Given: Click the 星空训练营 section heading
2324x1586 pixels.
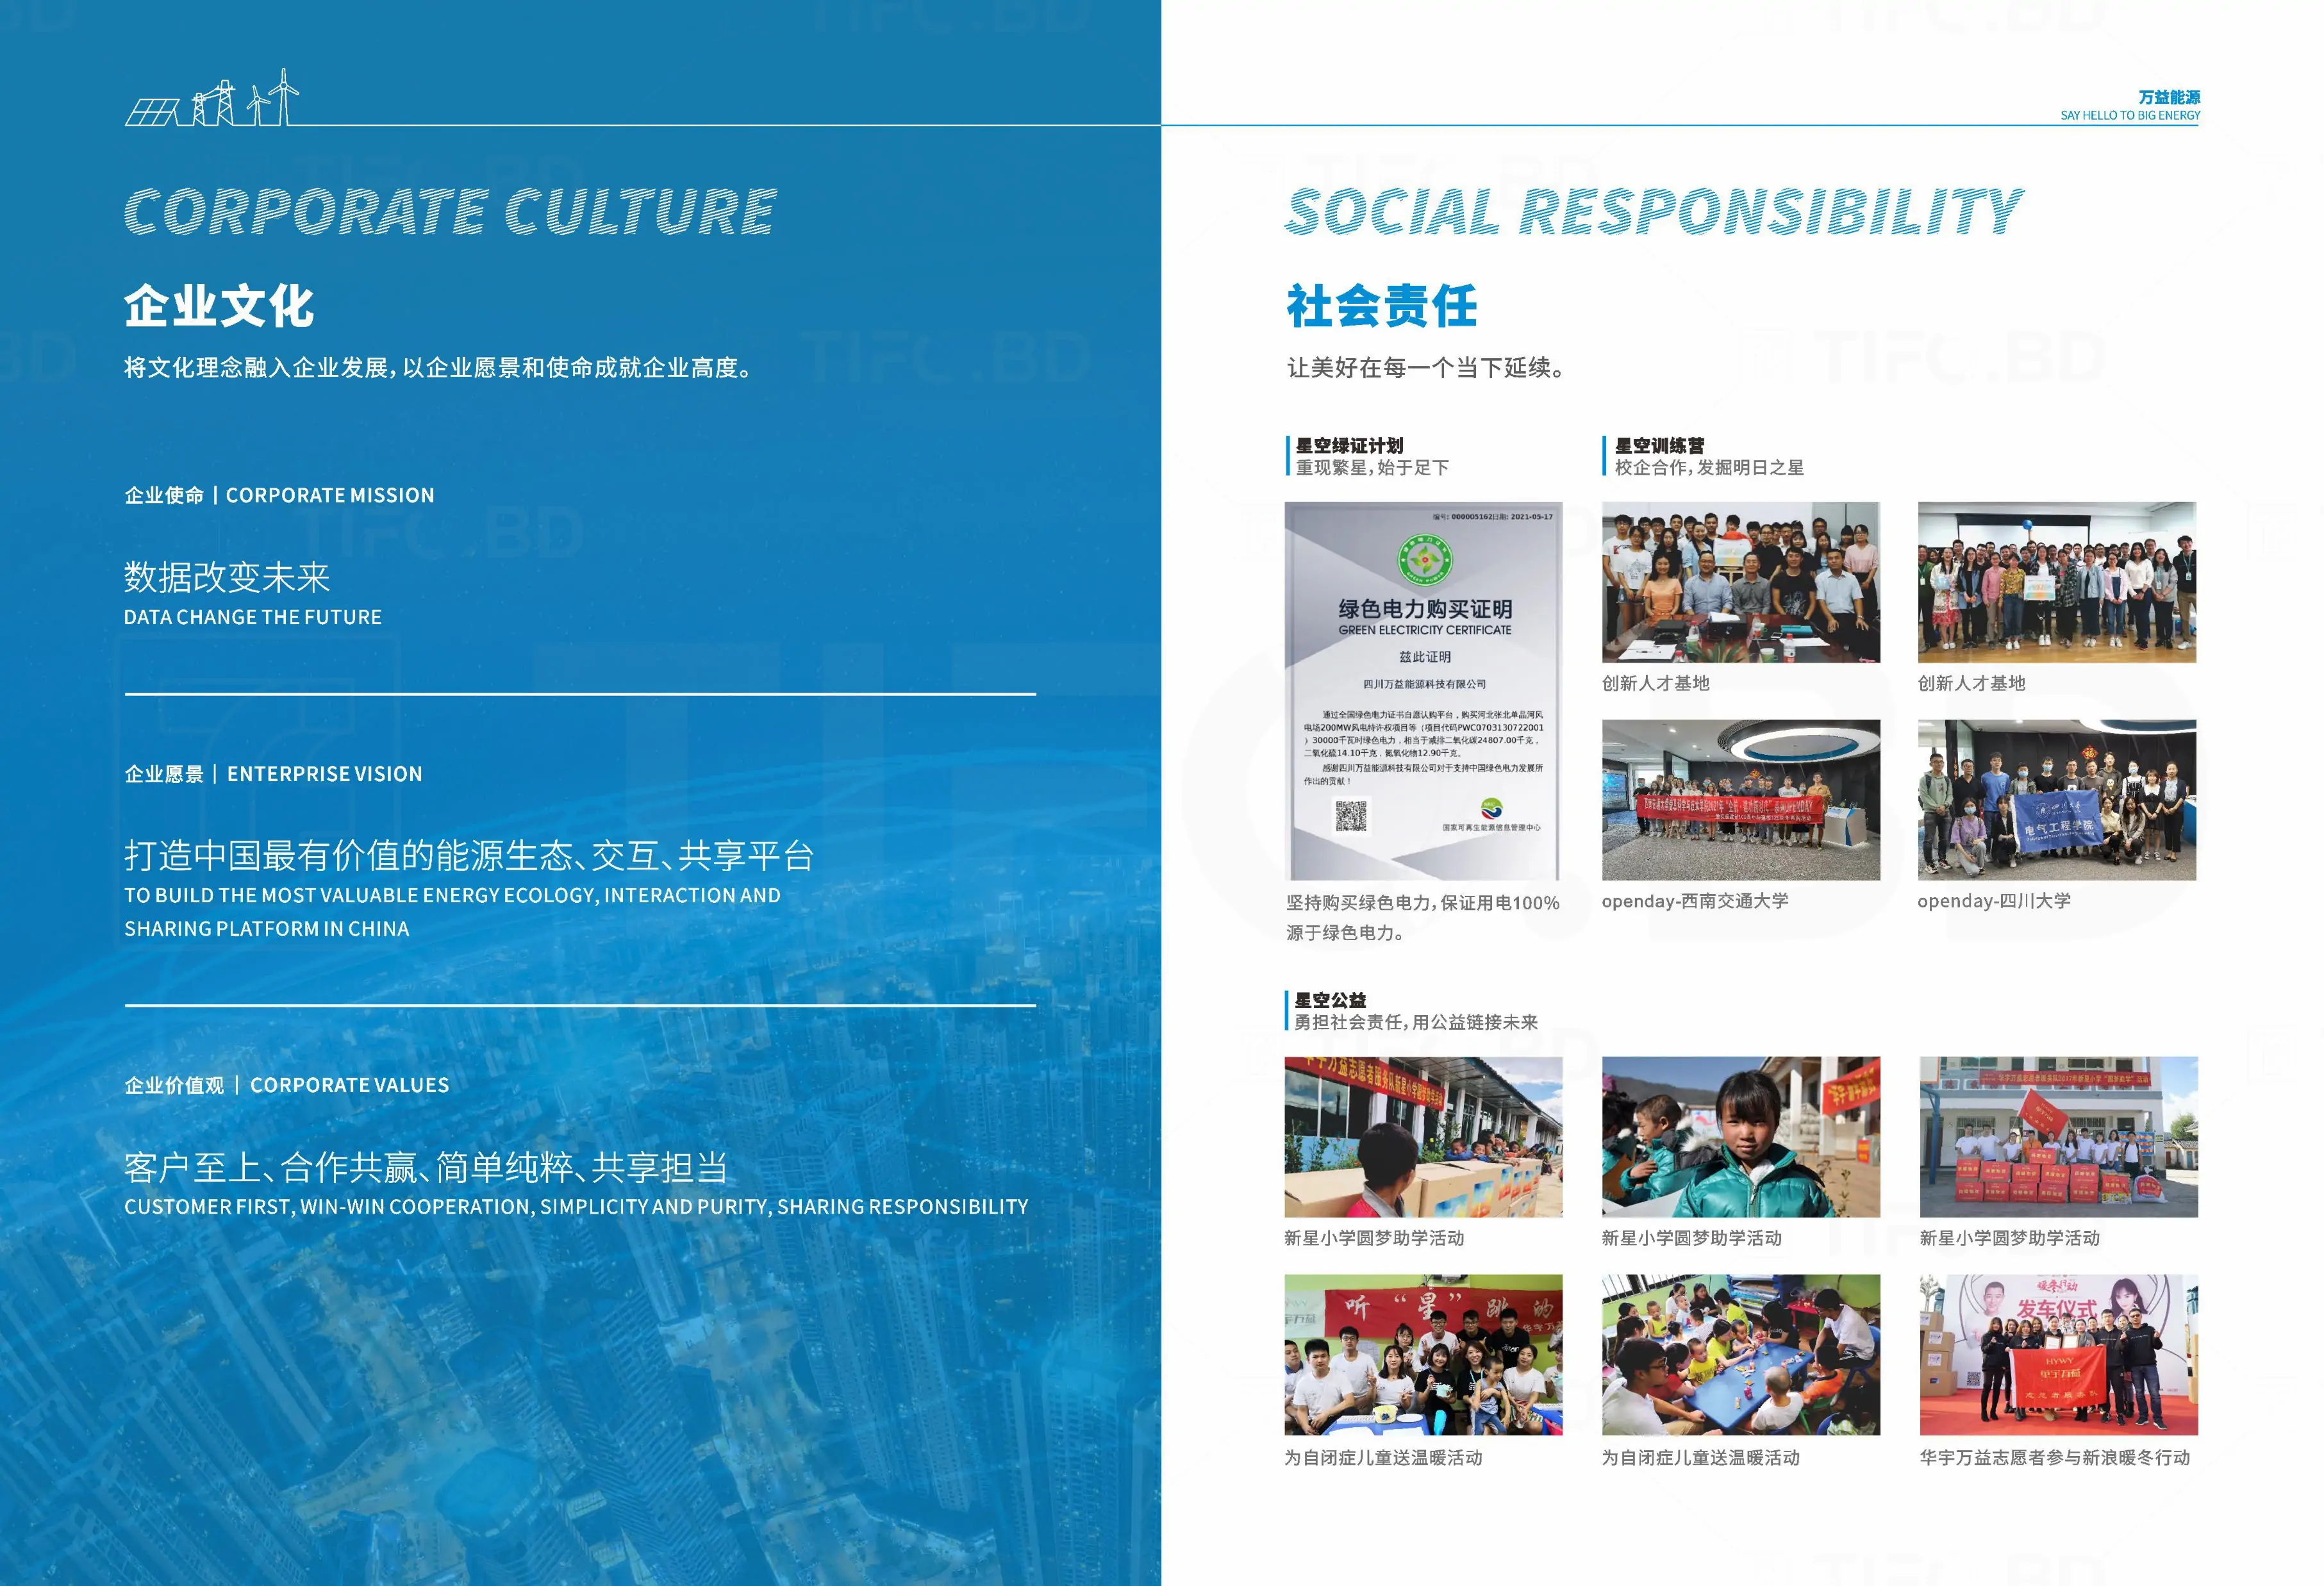Looking at the screenshot, I should (1659, 446).
